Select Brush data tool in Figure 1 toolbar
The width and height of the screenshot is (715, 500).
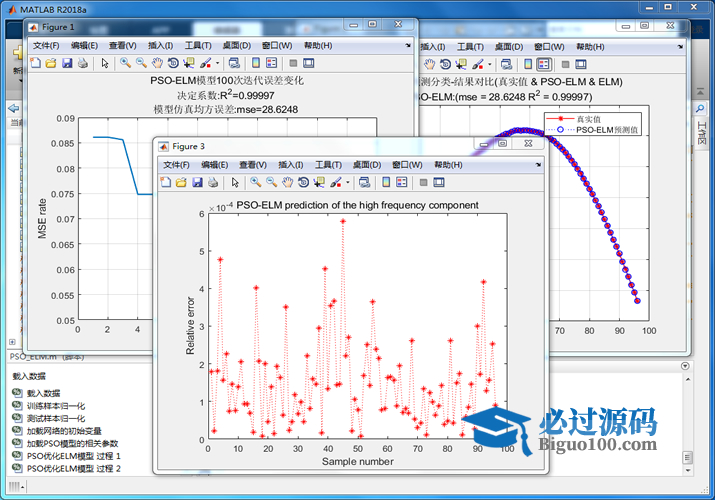click(206, 63)
